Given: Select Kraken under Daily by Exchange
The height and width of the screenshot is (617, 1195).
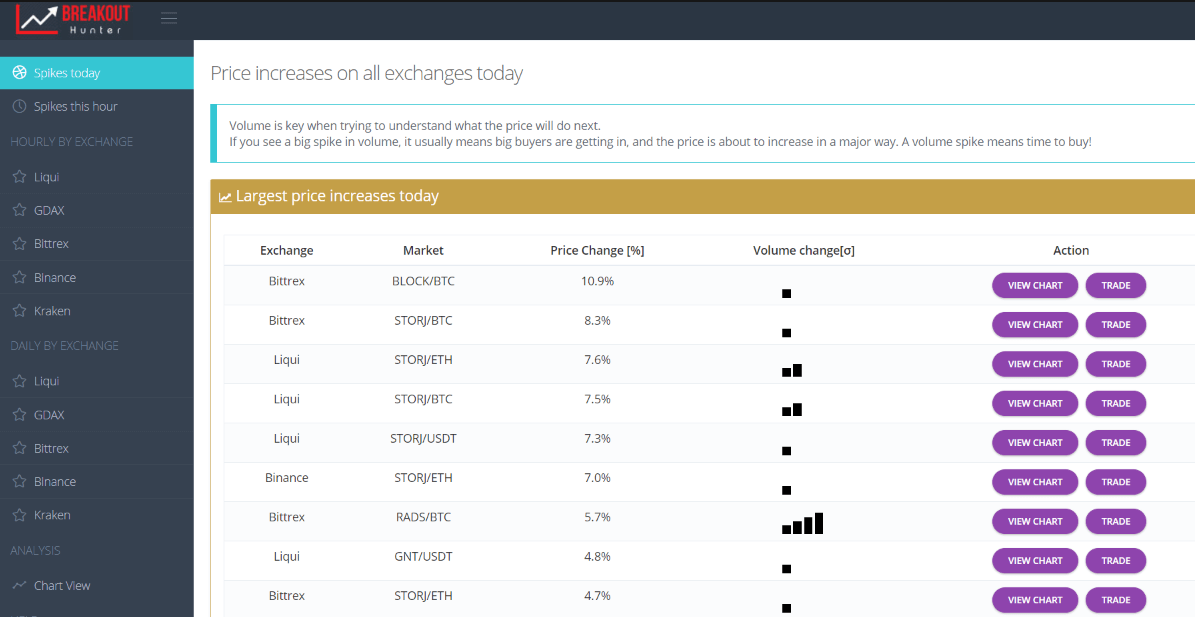Looking at the screenshot, I should coord(97,515).
